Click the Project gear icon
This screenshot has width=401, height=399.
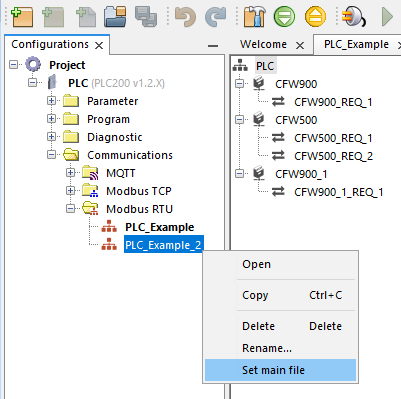click(33, 64)
